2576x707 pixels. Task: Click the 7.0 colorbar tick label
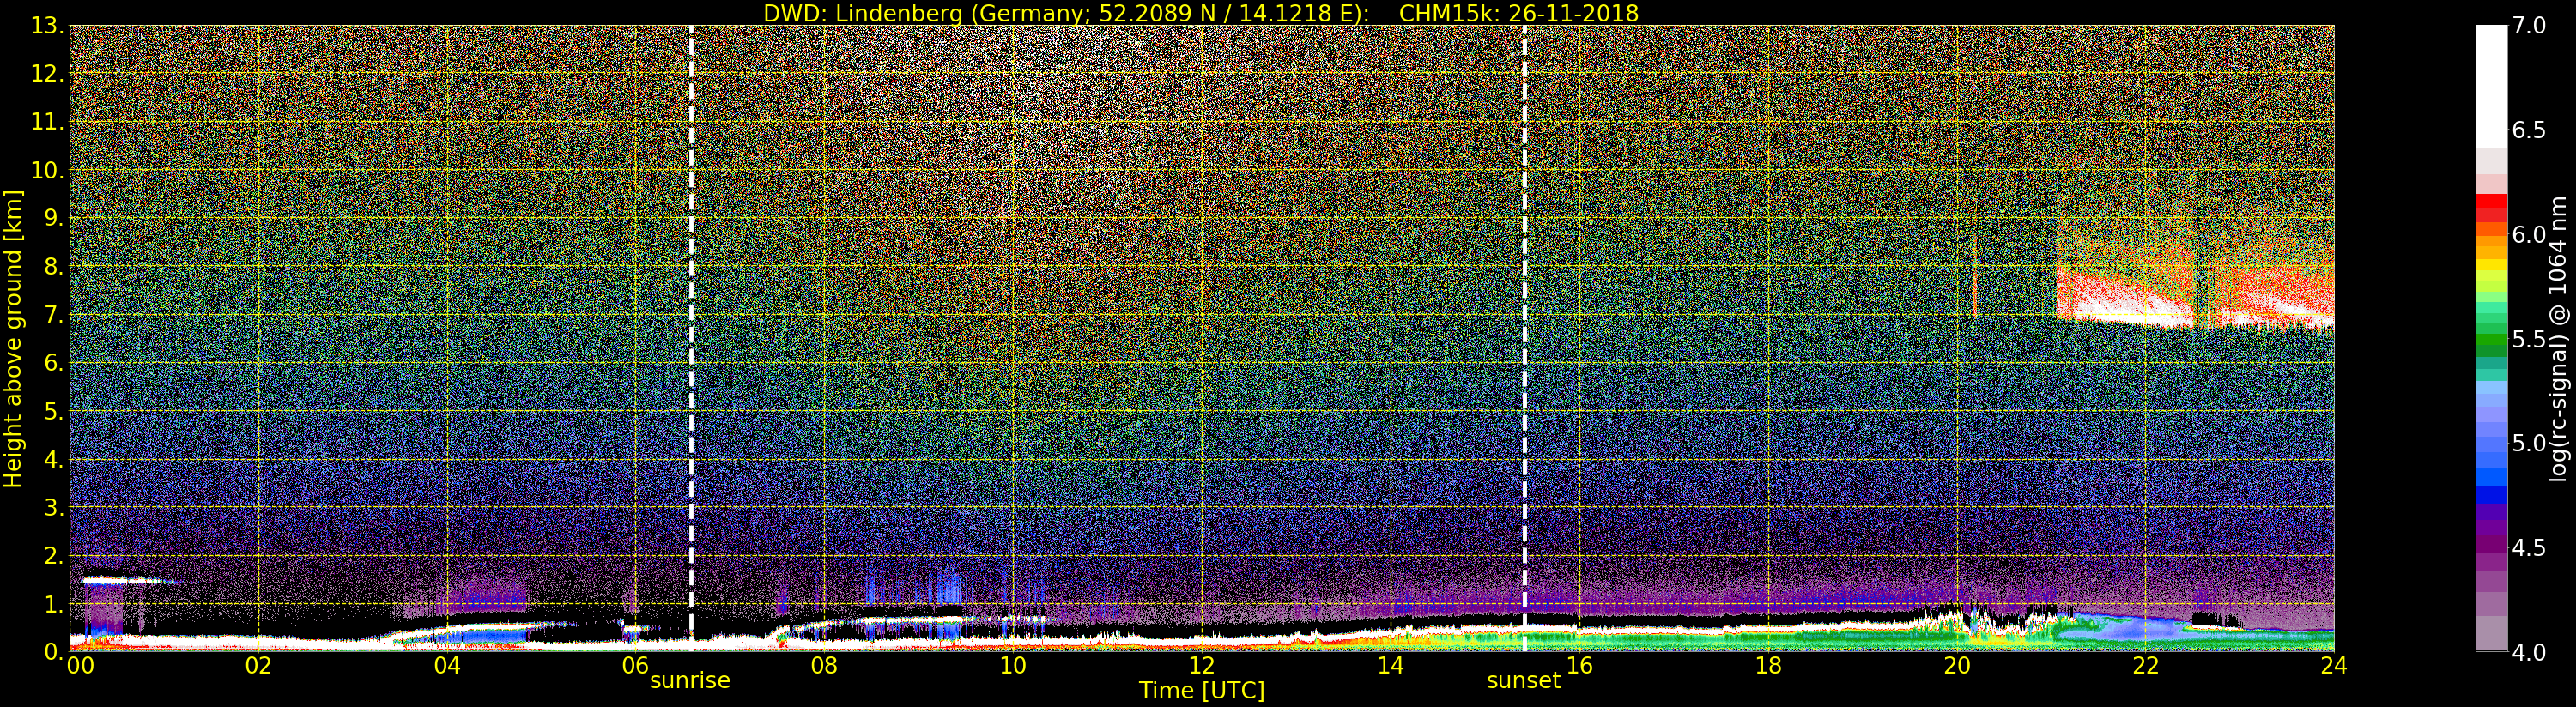coord(2529,26)
